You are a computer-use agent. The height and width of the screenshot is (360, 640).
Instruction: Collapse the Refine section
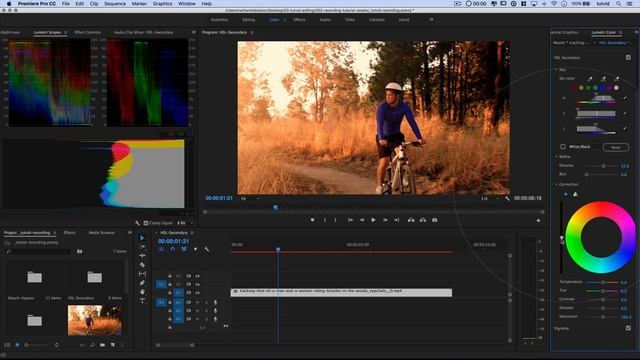[556, 157]
